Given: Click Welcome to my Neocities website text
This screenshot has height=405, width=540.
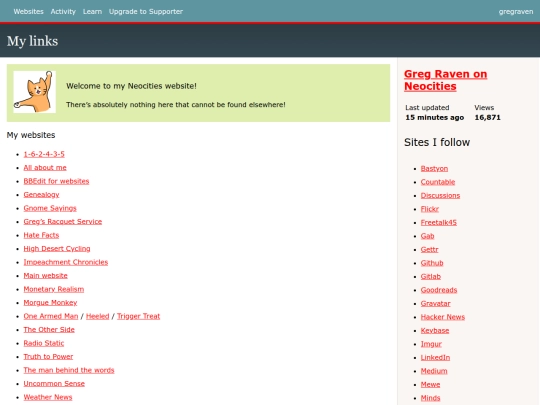Looking at the screenshot, I should [131, 86].
